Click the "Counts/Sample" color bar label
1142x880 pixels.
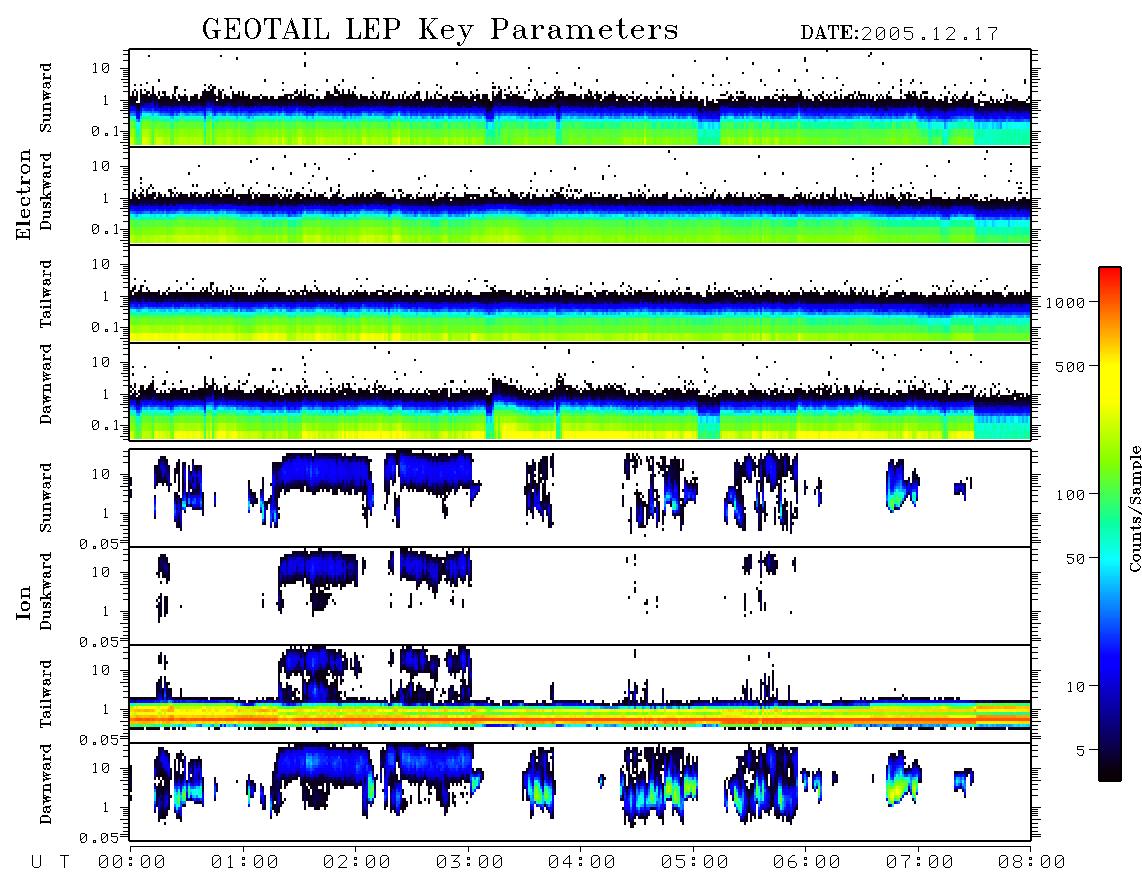coord(1134,508)
